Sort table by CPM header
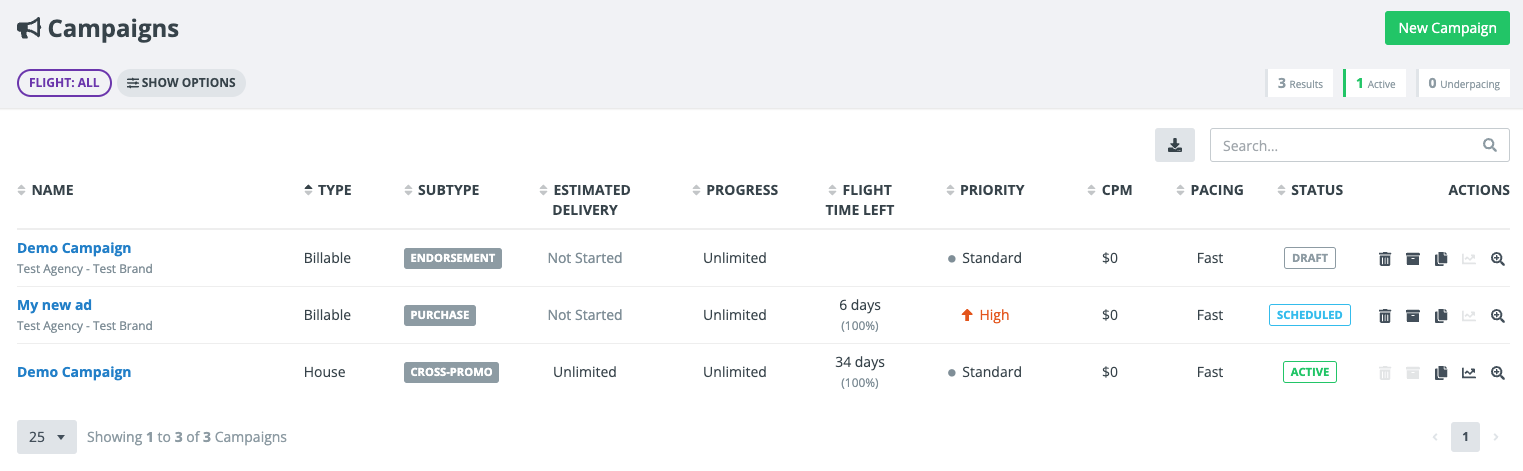This screenshot has height=471, width=1523. coord(1116,190)
